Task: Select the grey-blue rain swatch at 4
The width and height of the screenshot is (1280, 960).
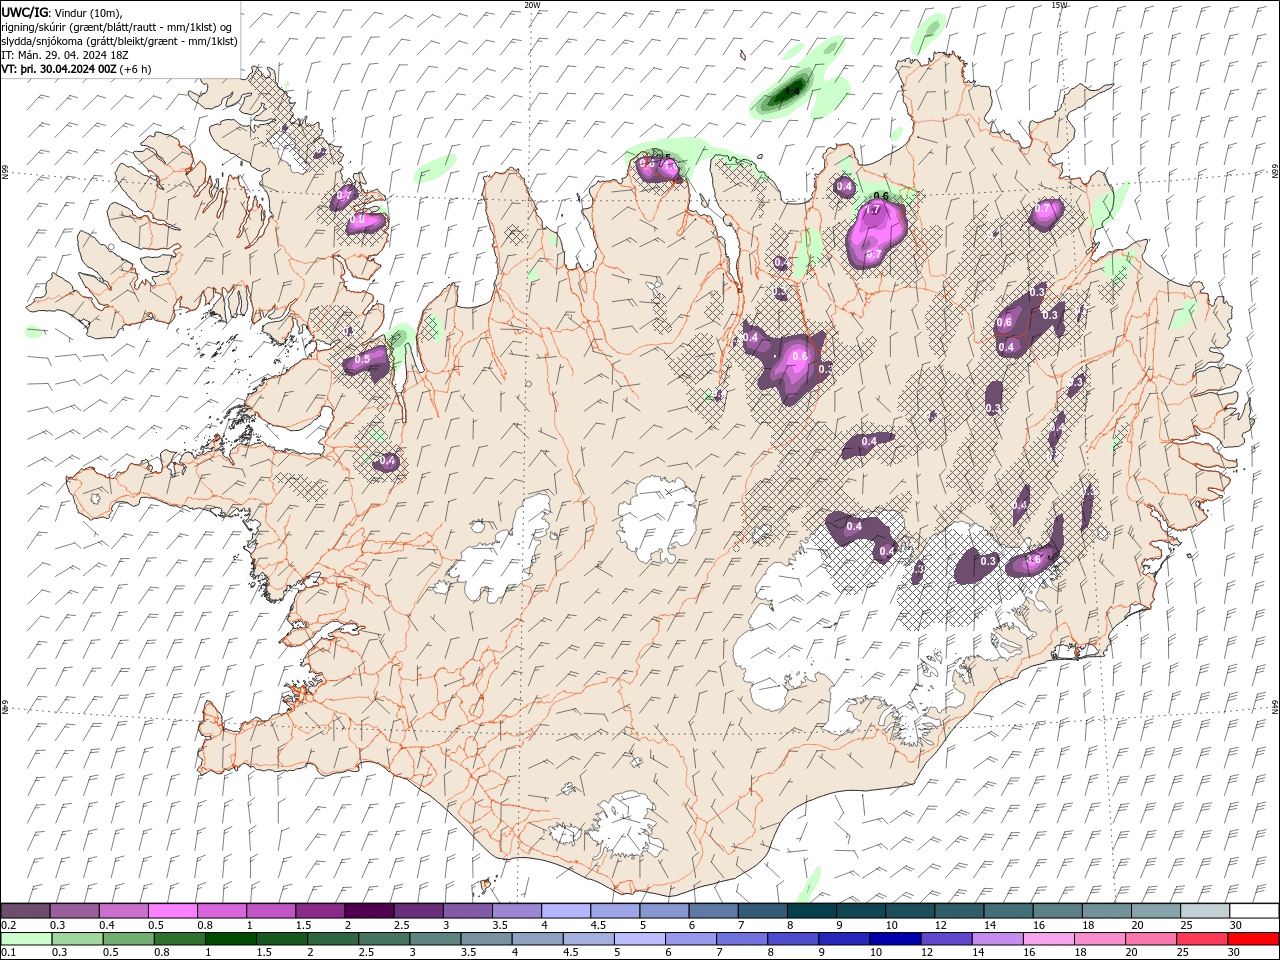Action: click(536, 939)
